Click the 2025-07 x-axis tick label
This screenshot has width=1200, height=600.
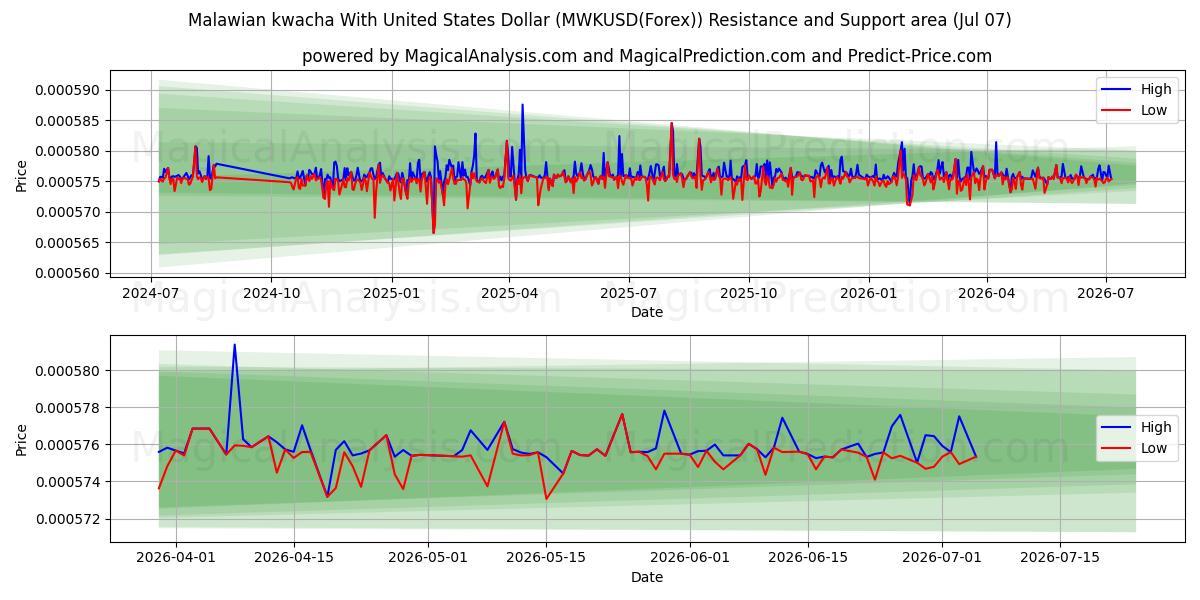point(628,294)
